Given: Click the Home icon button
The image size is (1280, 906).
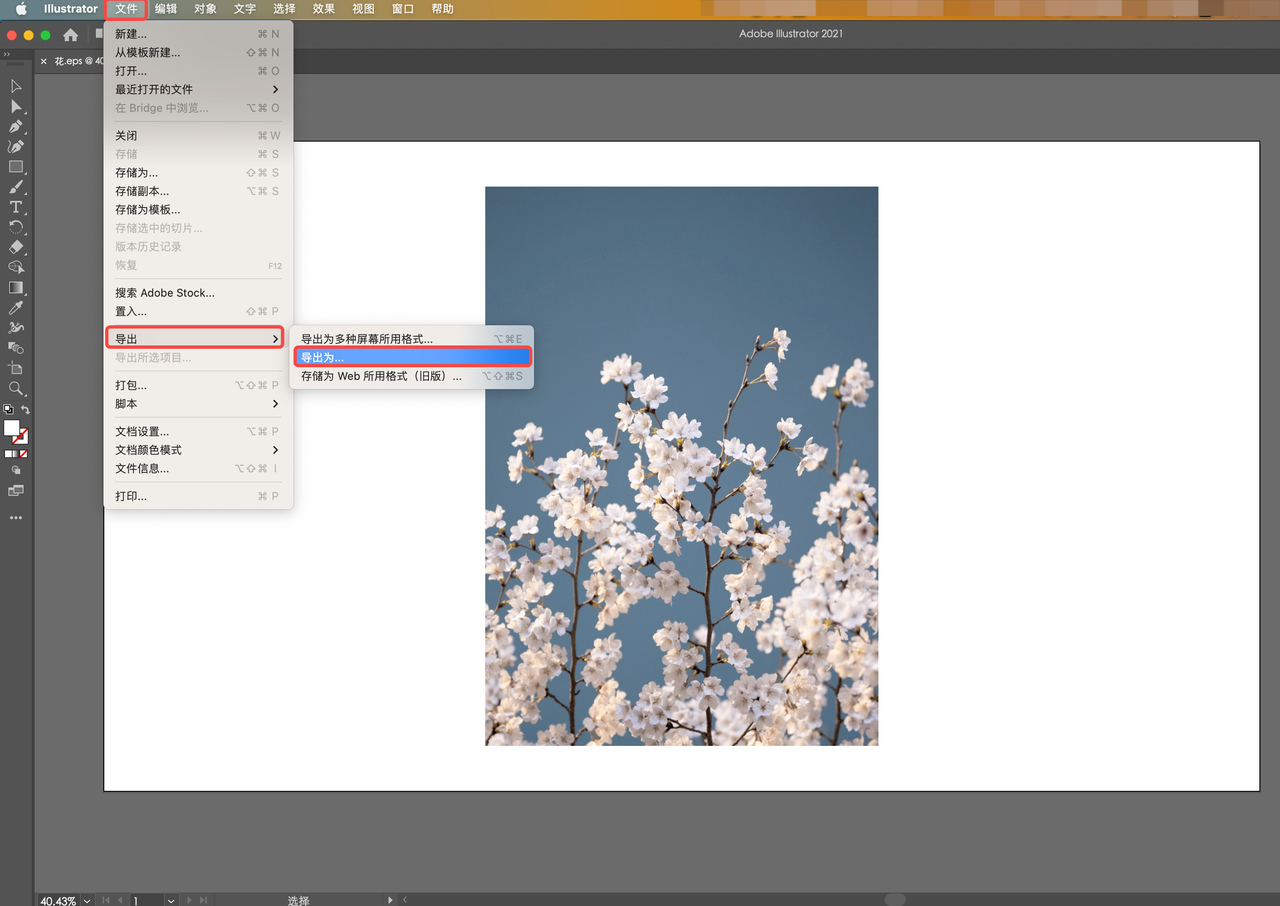Looking at the screenshot, I should click(71, 35).
